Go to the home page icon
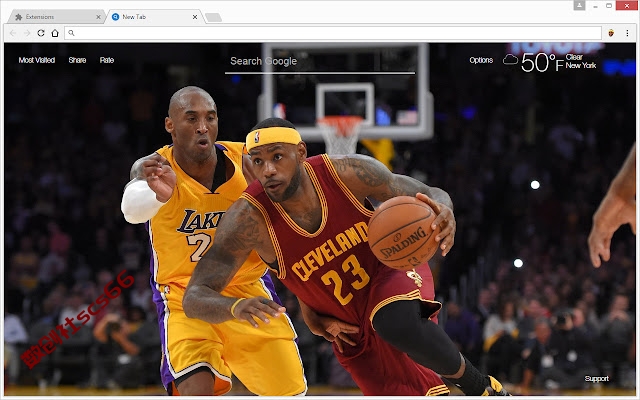 55,33
